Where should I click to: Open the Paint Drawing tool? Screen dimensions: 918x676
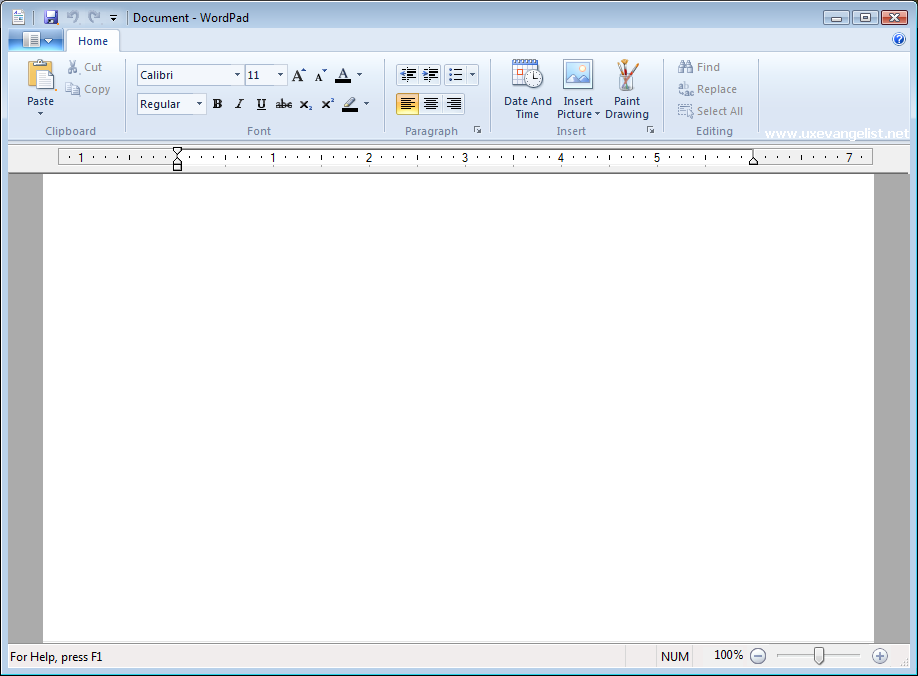pyautogui.click(x=627, y=90)
